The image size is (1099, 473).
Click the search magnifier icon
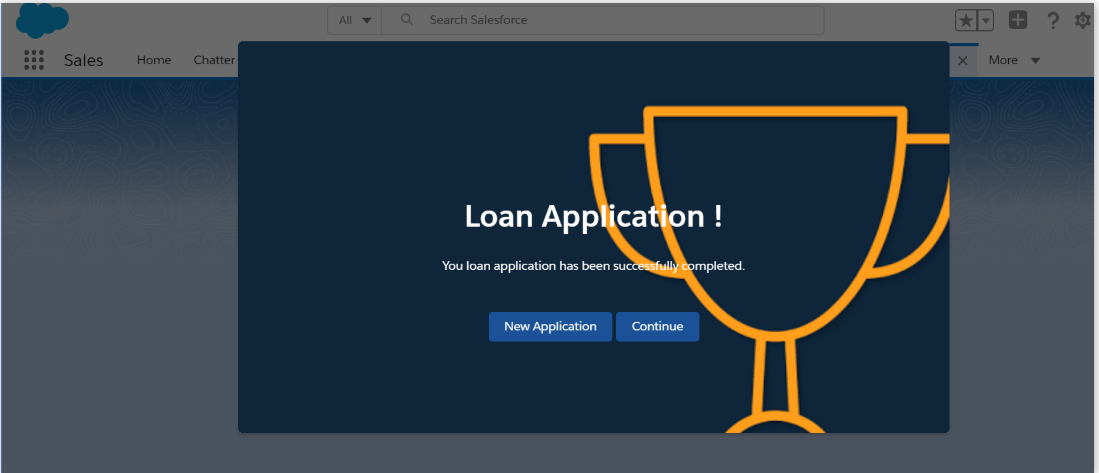point(407,20)
